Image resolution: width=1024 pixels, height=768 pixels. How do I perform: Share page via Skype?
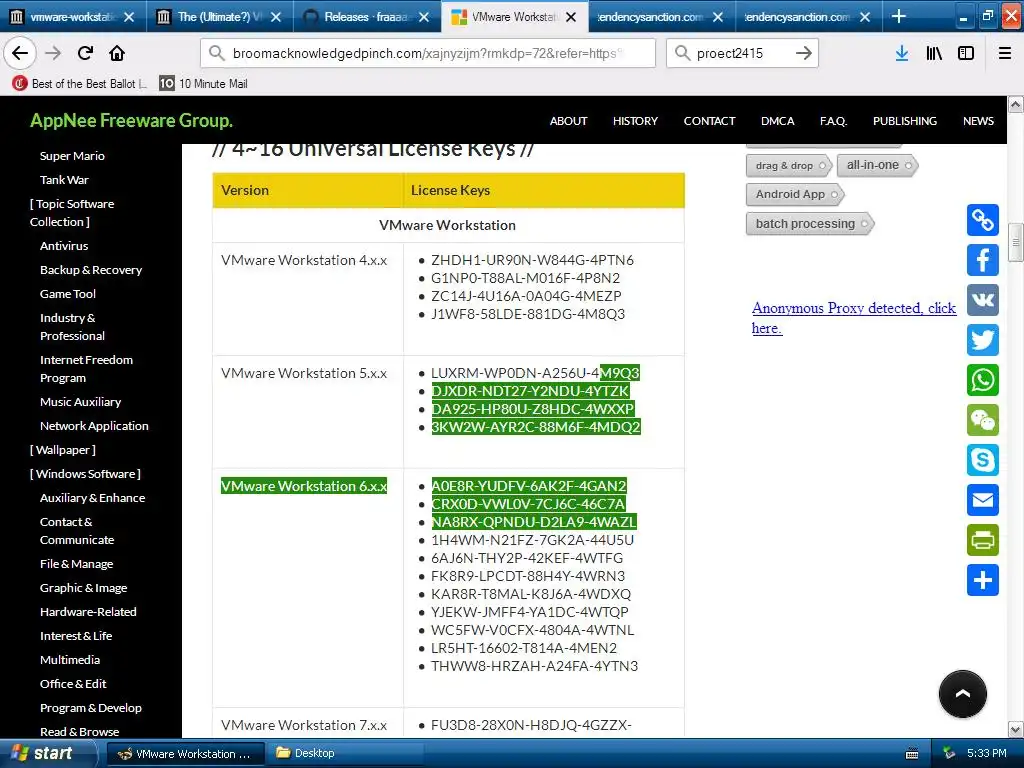[982, 460]
